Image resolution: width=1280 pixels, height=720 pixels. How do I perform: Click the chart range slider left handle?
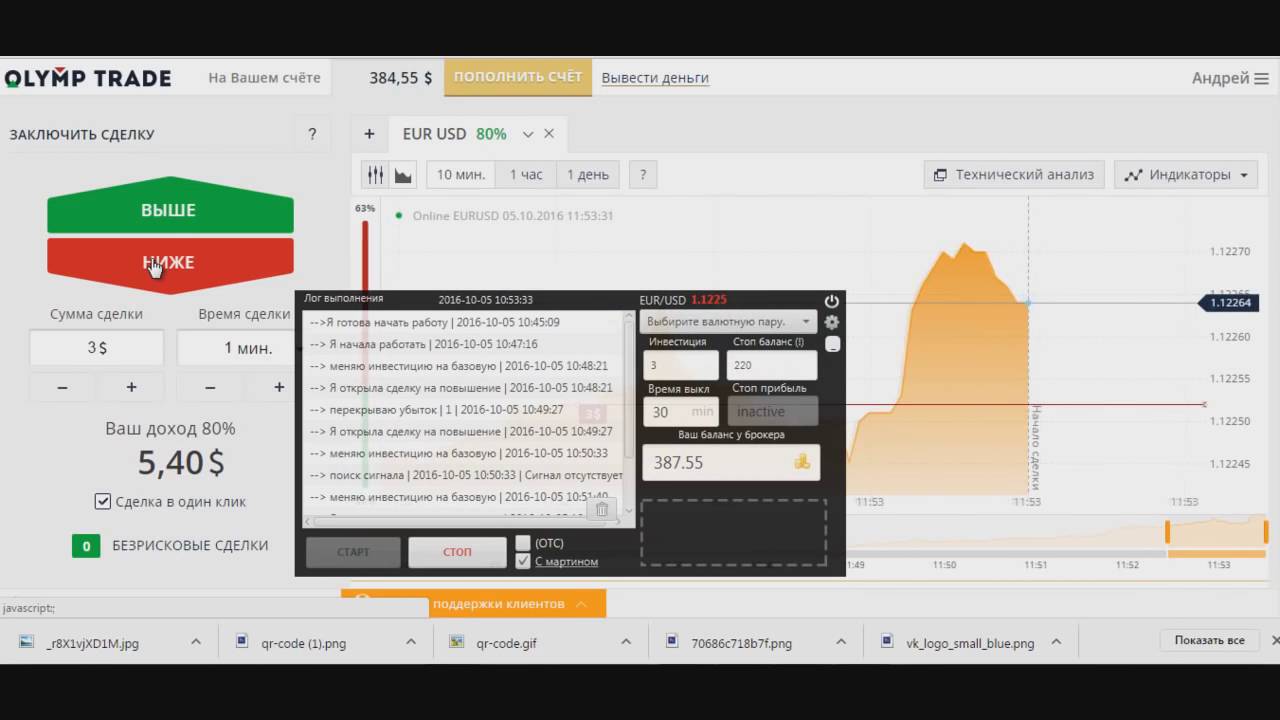coord(1167,532)
